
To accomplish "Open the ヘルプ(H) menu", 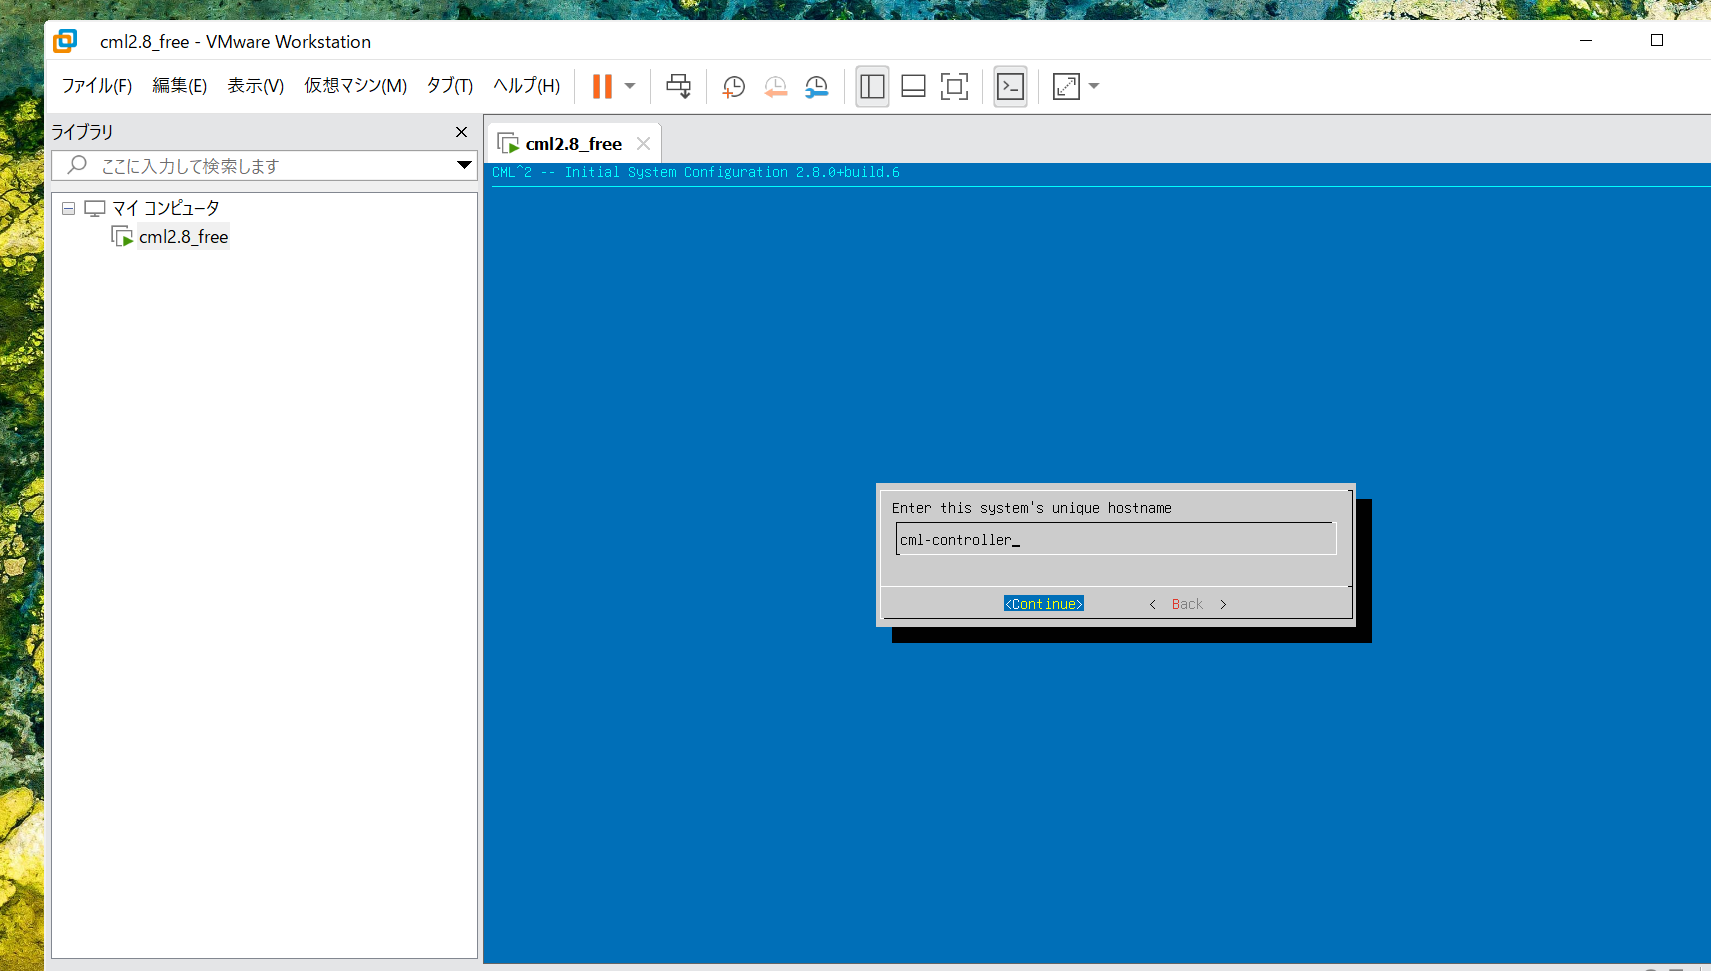I will [x=527, y=86].
